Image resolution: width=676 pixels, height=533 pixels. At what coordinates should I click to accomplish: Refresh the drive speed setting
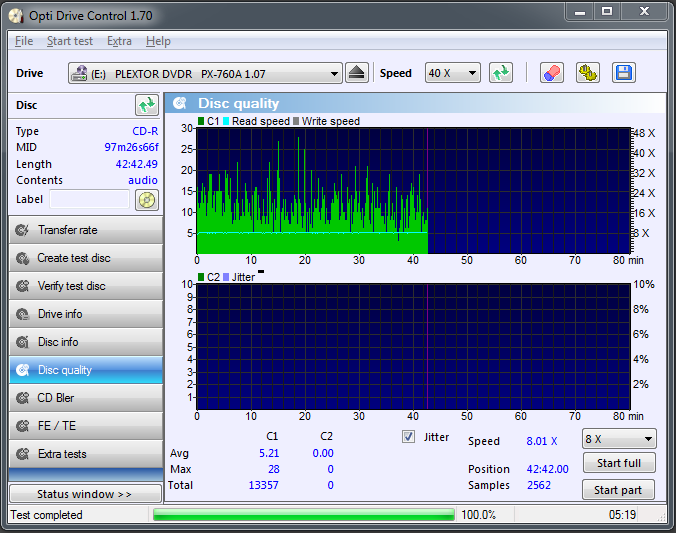pyautogui.click(x=501, y=72)
